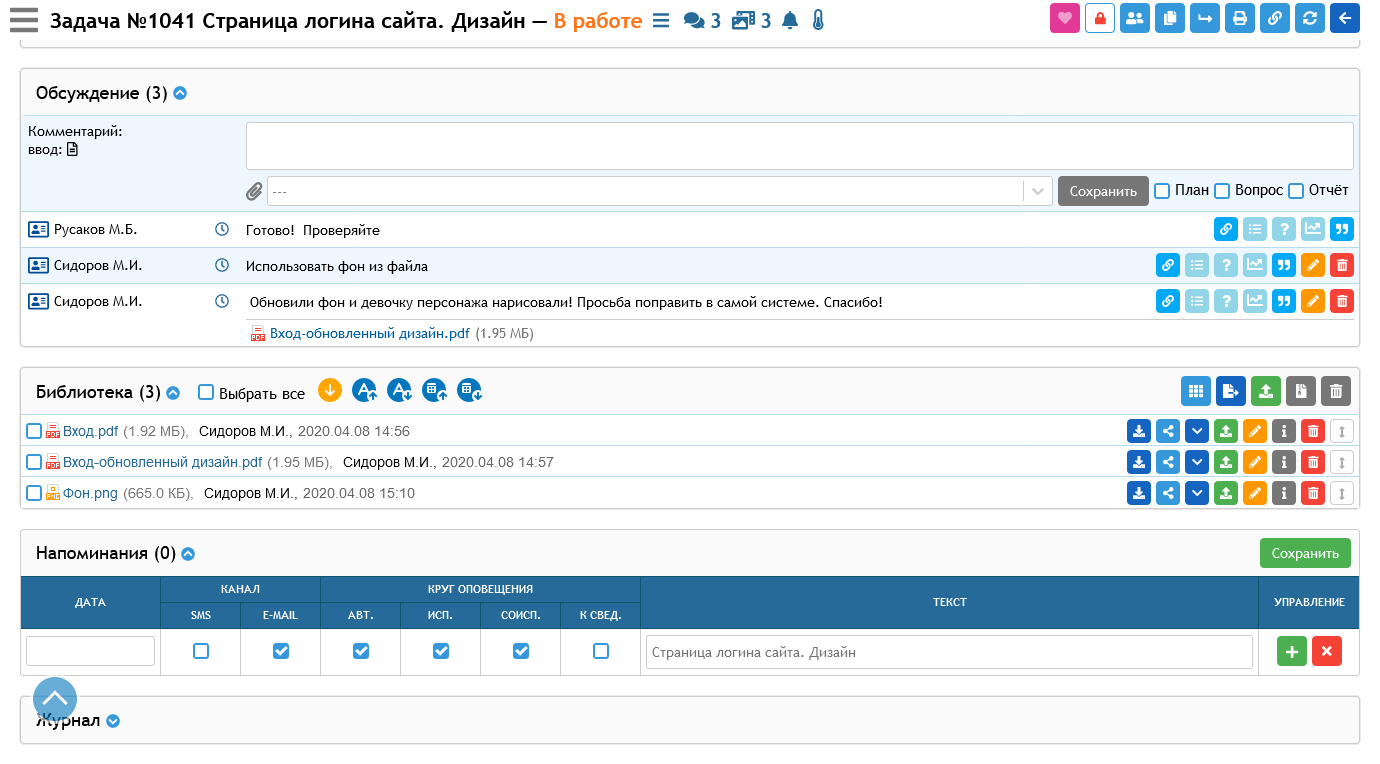Open dropdown menu for Вход-обновленный дизайн.pdf

pos(1197,462)
